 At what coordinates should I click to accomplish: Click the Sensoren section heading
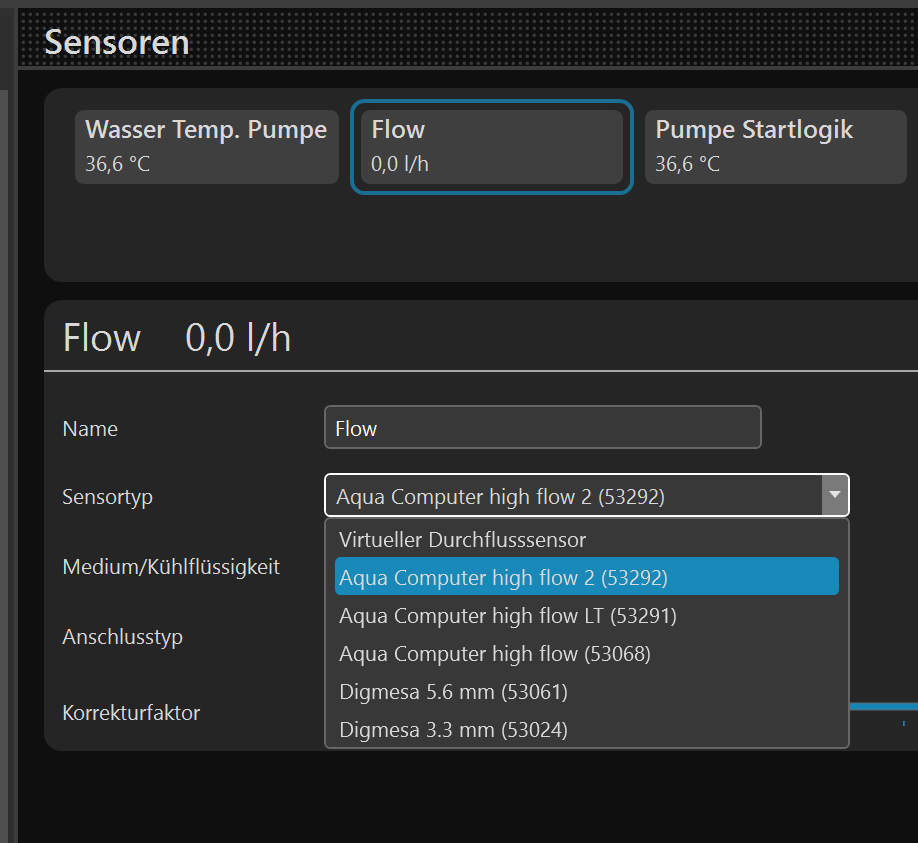click(x=117, y=43)
